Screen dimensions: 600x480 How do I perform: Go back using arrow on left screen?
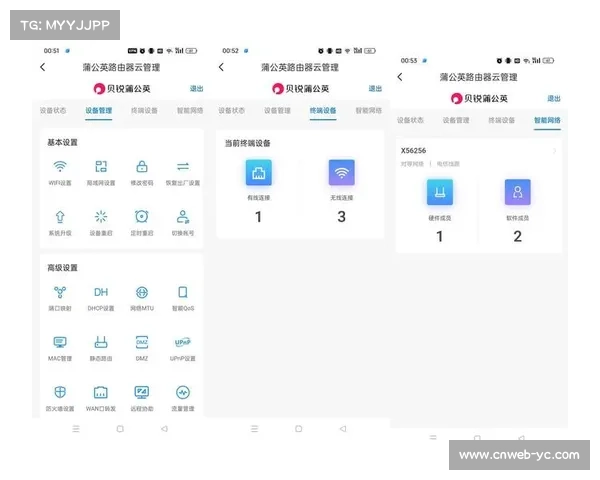tap(43, 67)
